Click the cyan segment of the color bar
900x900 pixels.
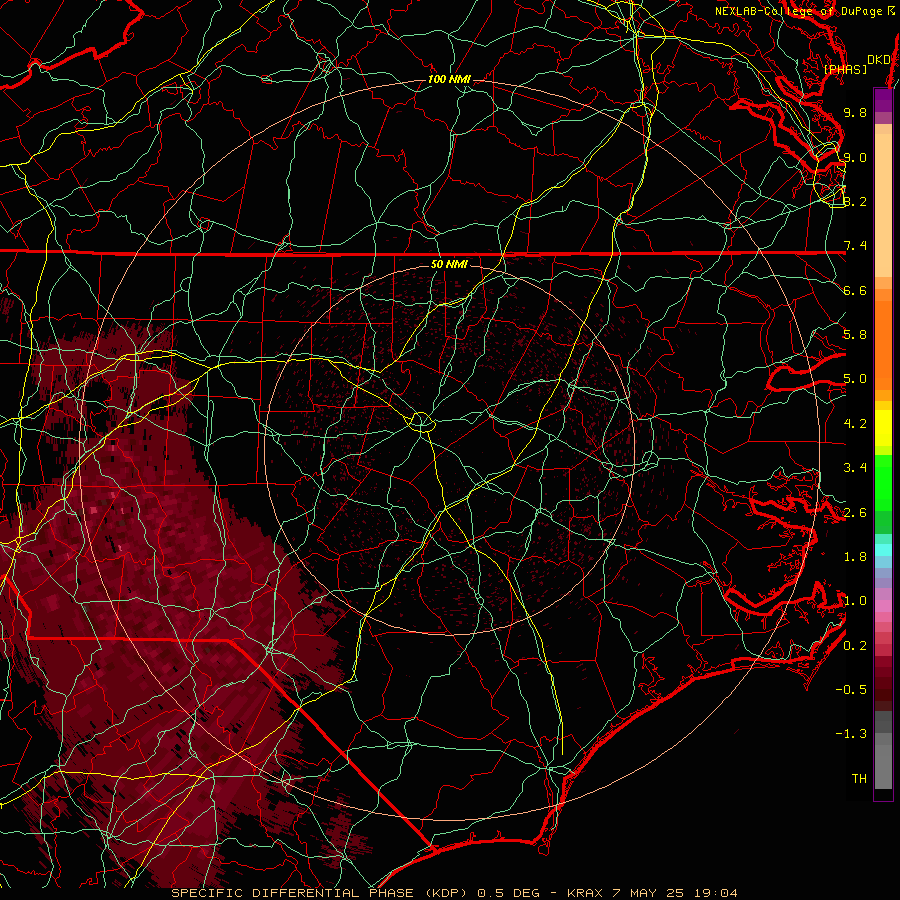point(883,550)
